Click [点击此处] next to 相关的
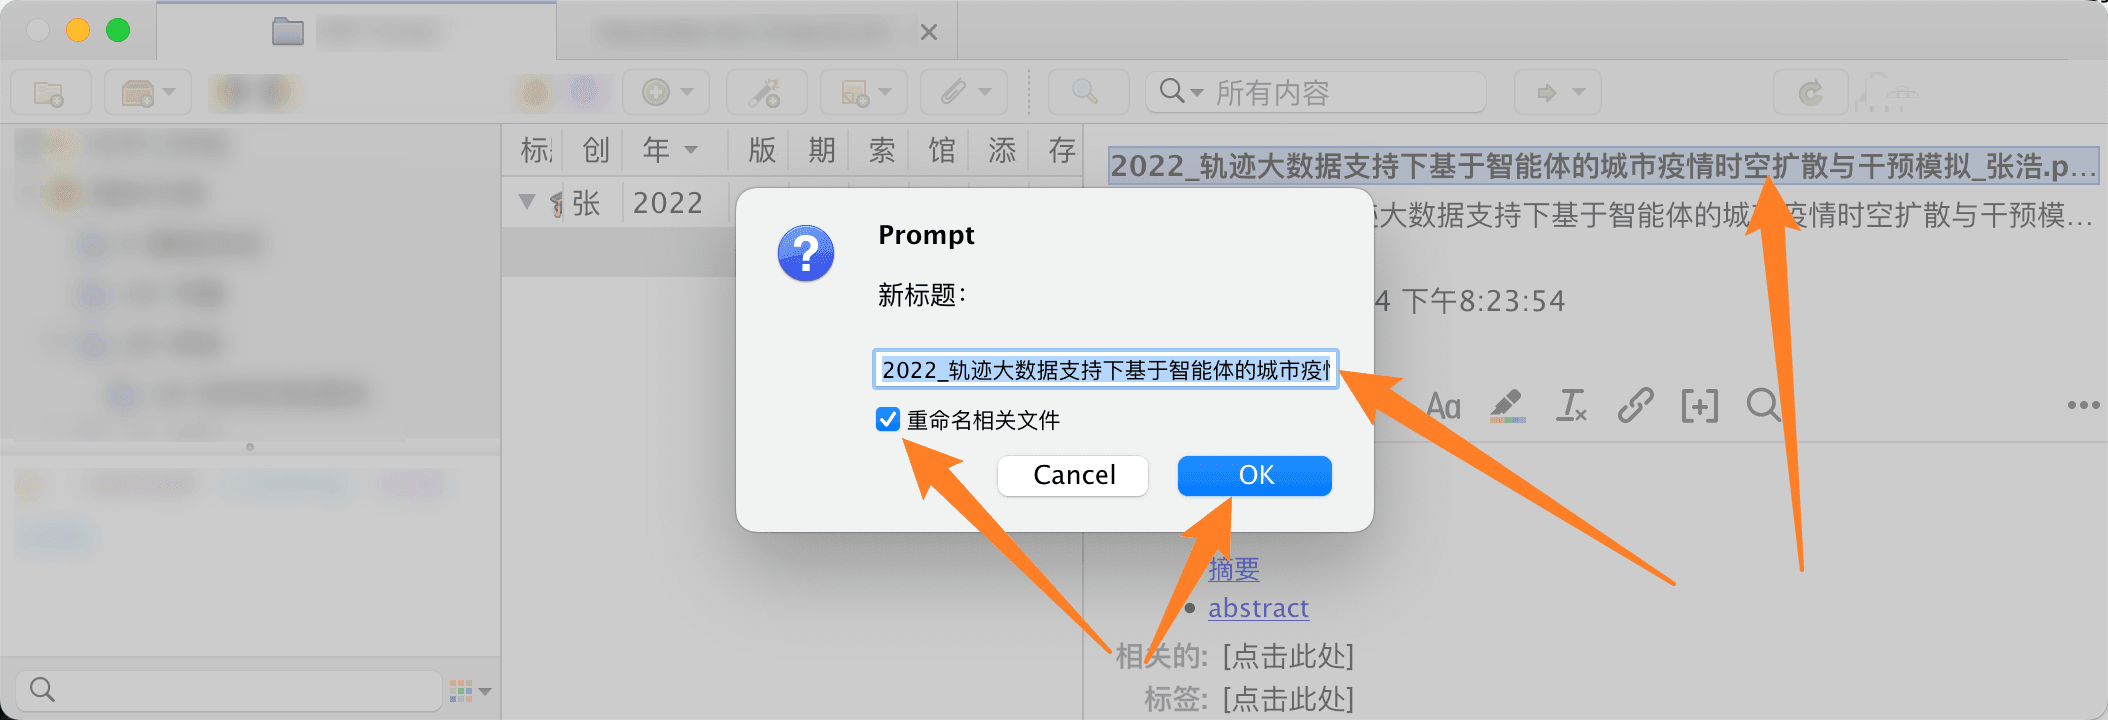2108x720 pixels. [1288, 656]
